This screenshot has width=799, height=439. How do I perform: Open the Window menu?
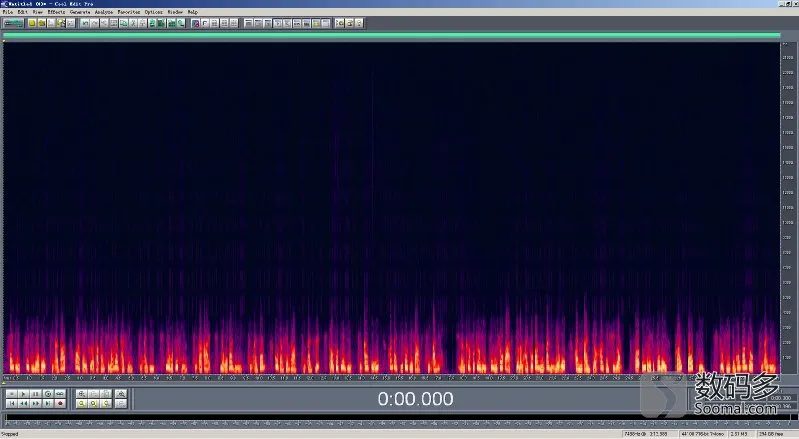click(x=175, y=12)
